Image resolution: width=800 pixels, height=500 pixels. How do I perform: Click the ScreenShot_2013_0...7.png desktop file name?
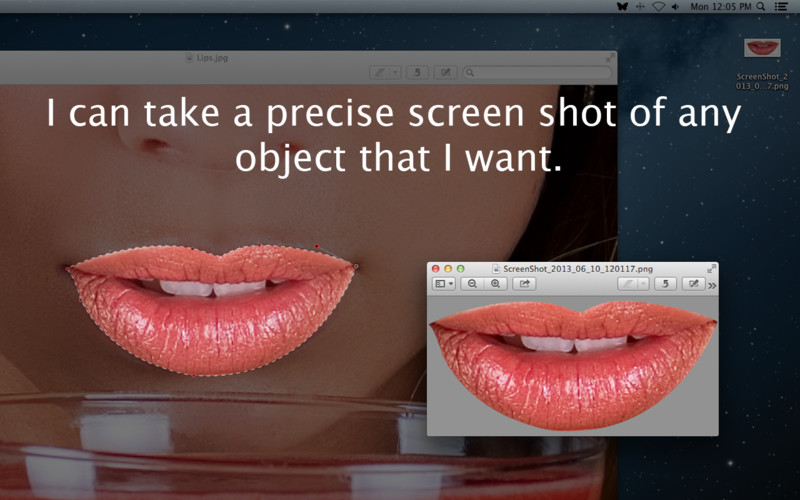(762, 81)
